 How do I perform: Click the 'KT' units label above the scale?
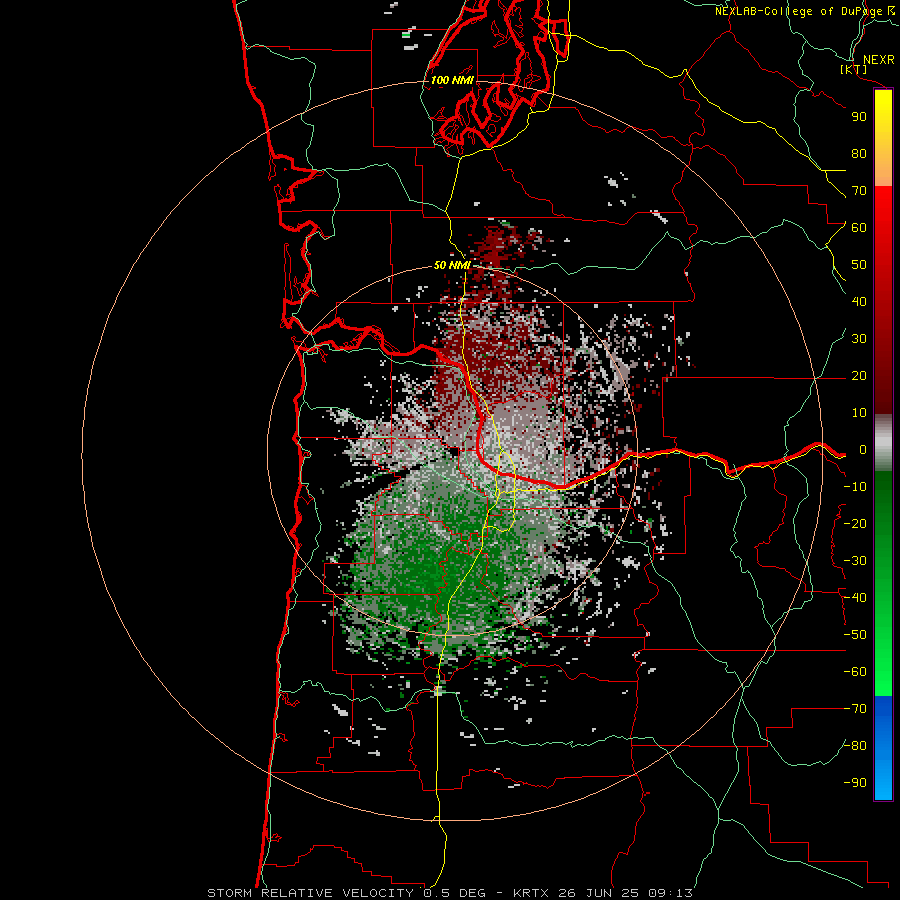854,69
